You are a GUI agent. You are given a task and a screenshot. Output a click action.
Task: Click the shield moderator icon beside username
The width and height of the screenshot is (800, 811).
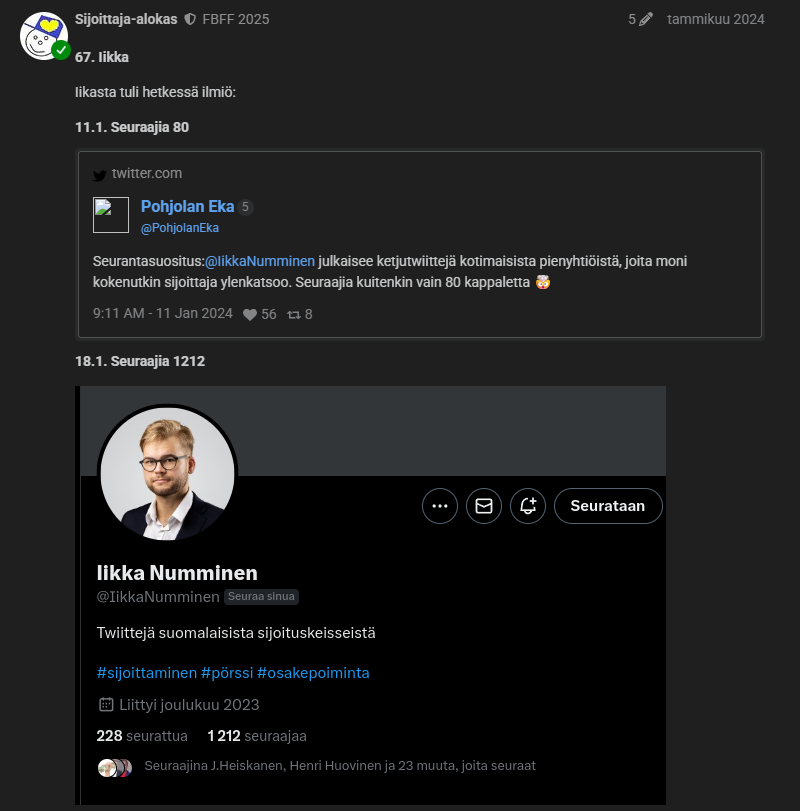pos(190,19)
